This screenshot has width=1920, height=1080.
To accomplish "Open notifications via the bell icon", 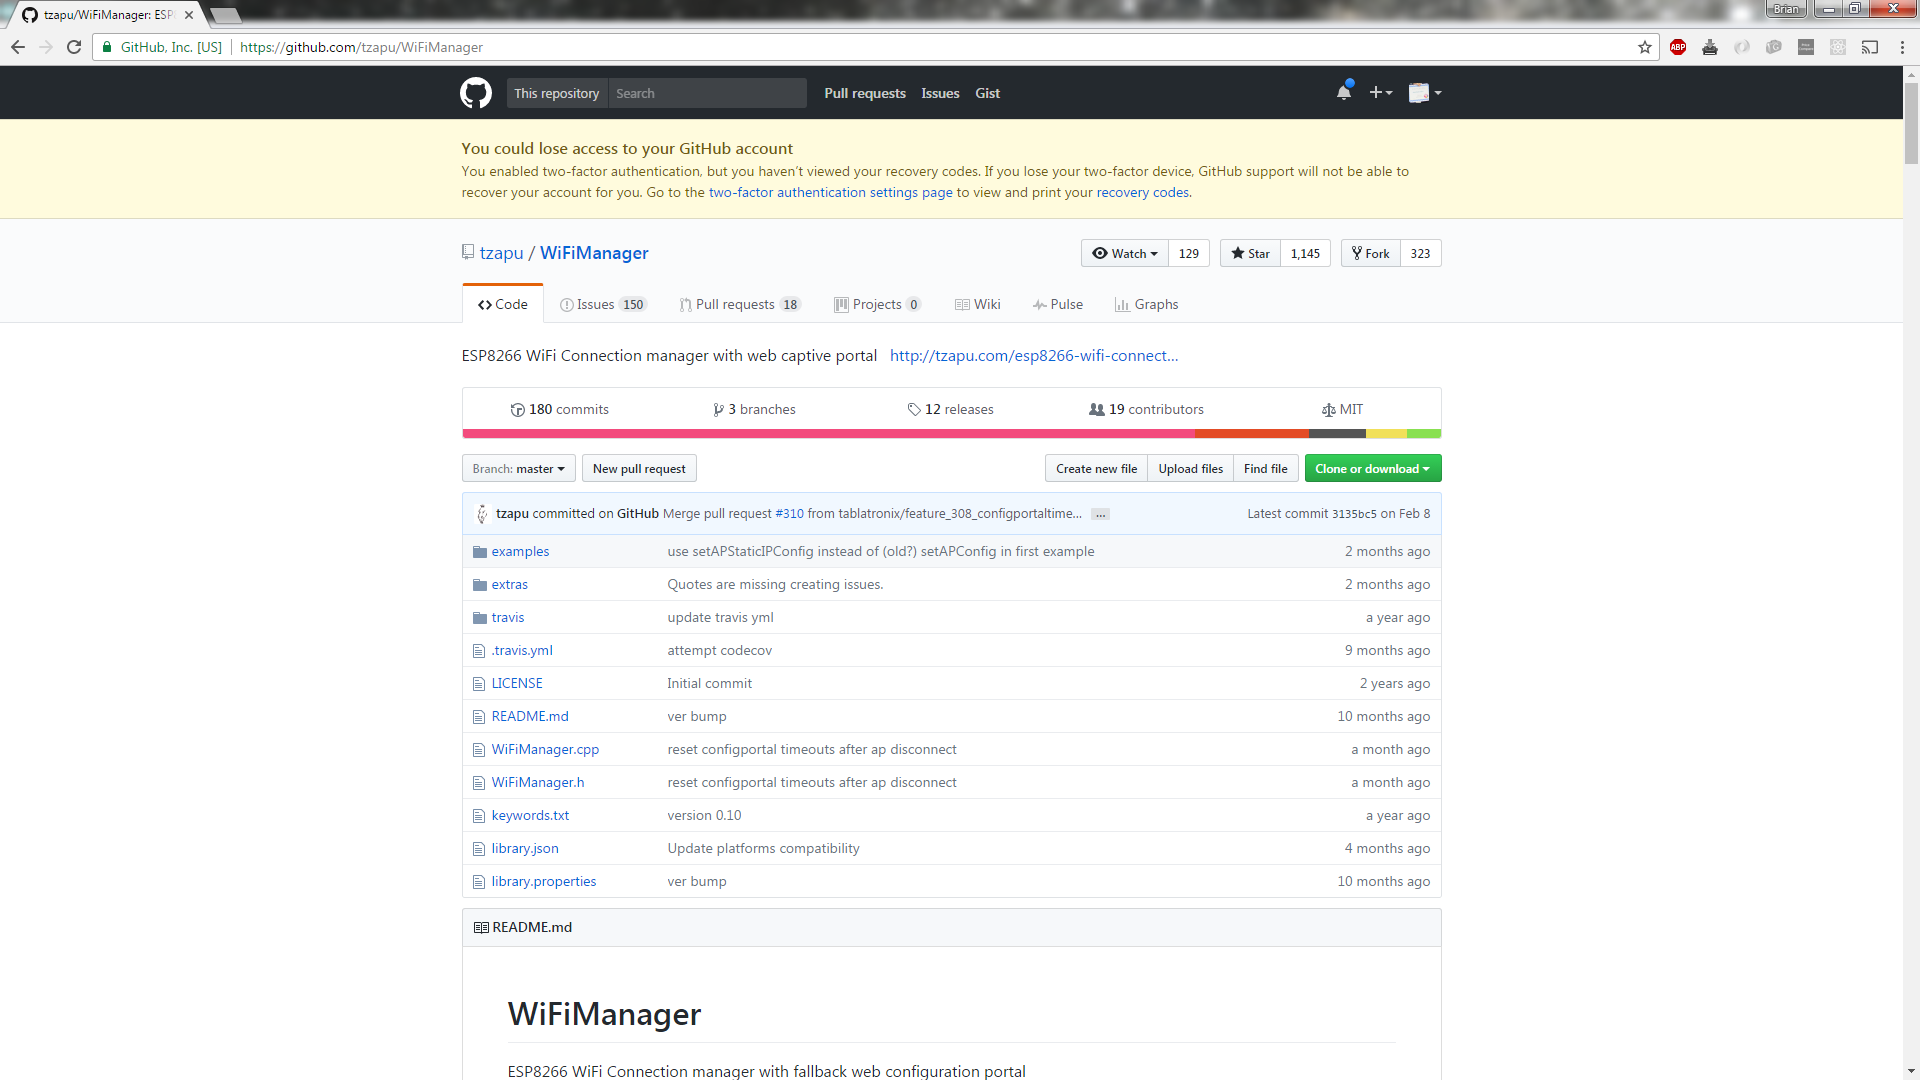I will 1344,92.
